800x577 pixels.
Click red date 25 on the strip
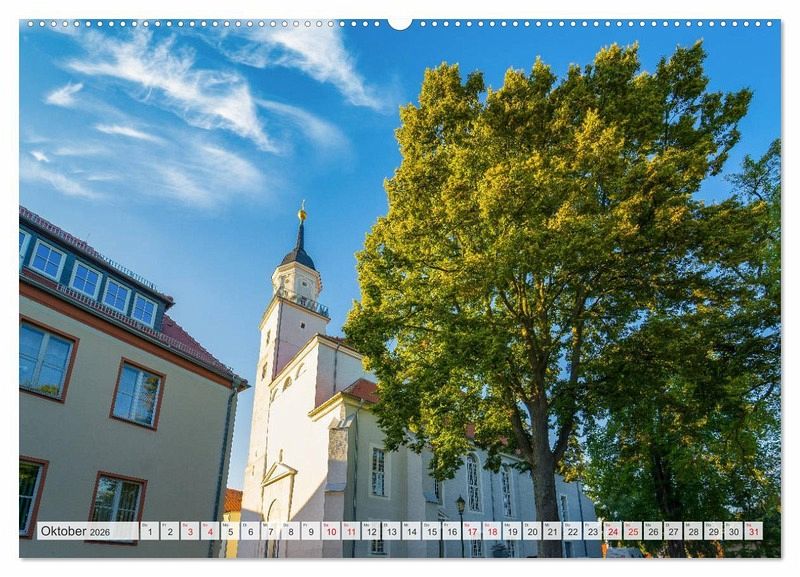[x=632, y=531]
